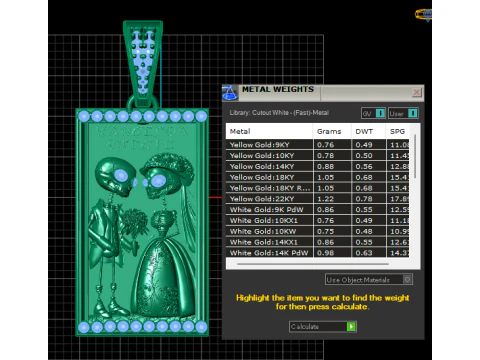This screenshot has height=360, width=480.
Task: Close the Metal Weights window
Action: coord(417,92)
